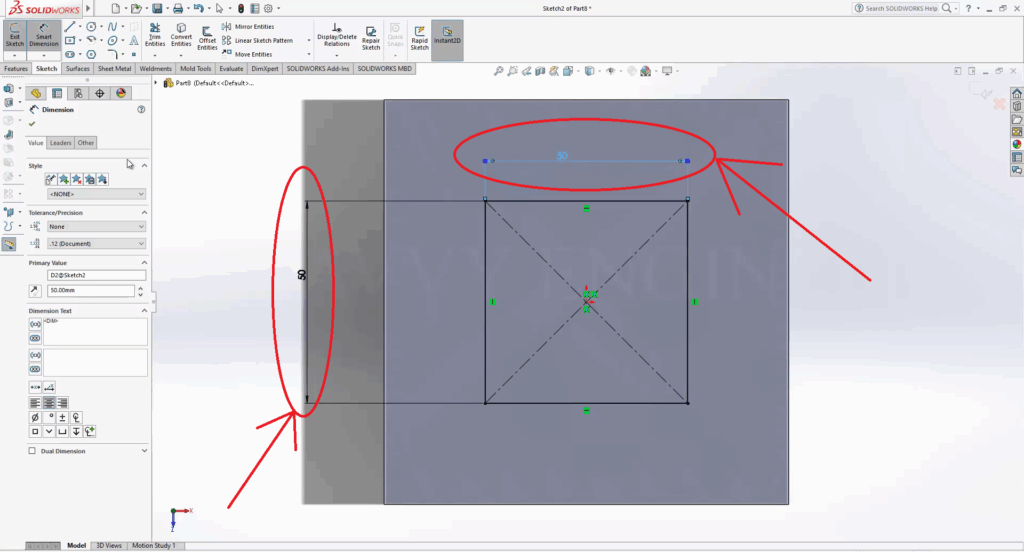The width and height of the screenshot is (1024, 552).
Task: Click the Smart Dimension tool
Action: click(43, 38)
